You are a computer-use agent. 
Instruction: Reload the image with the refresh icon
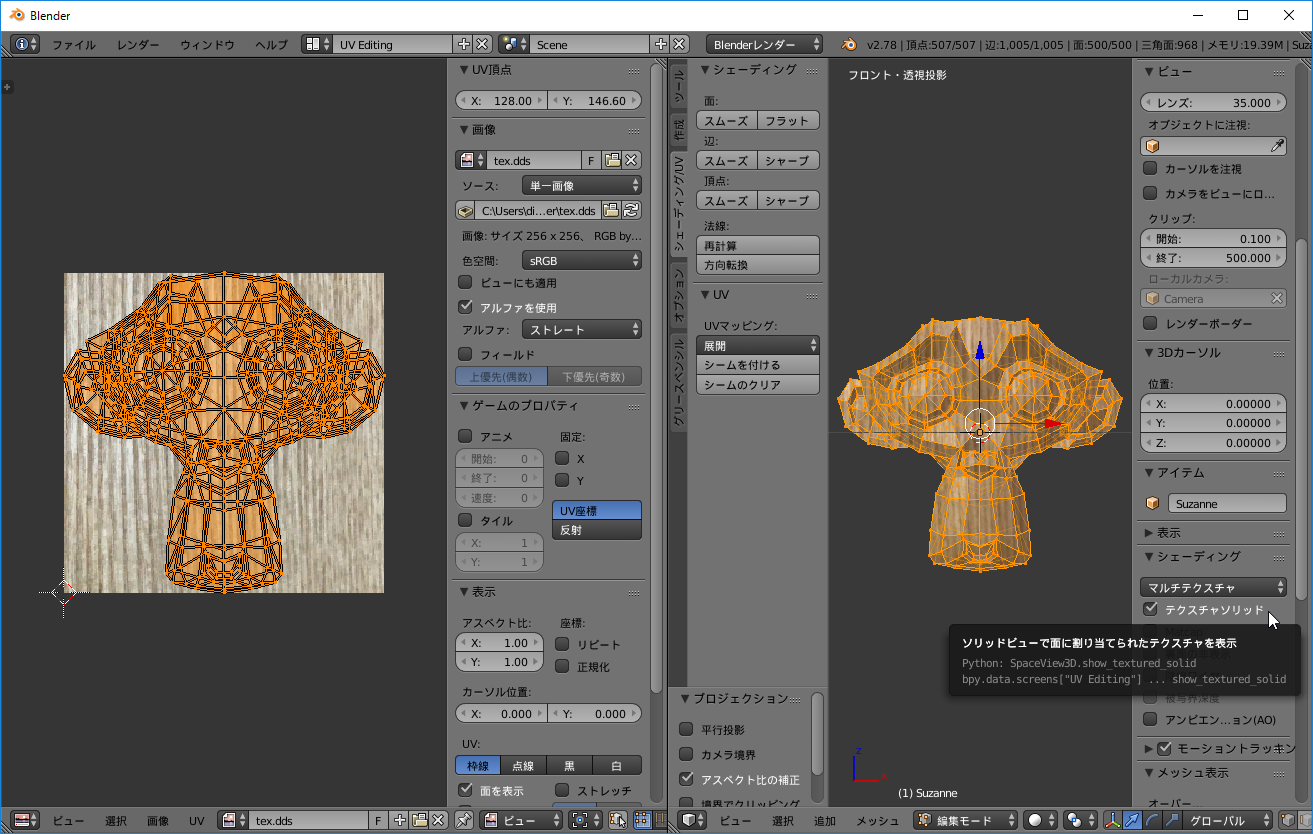pos(631,210)
